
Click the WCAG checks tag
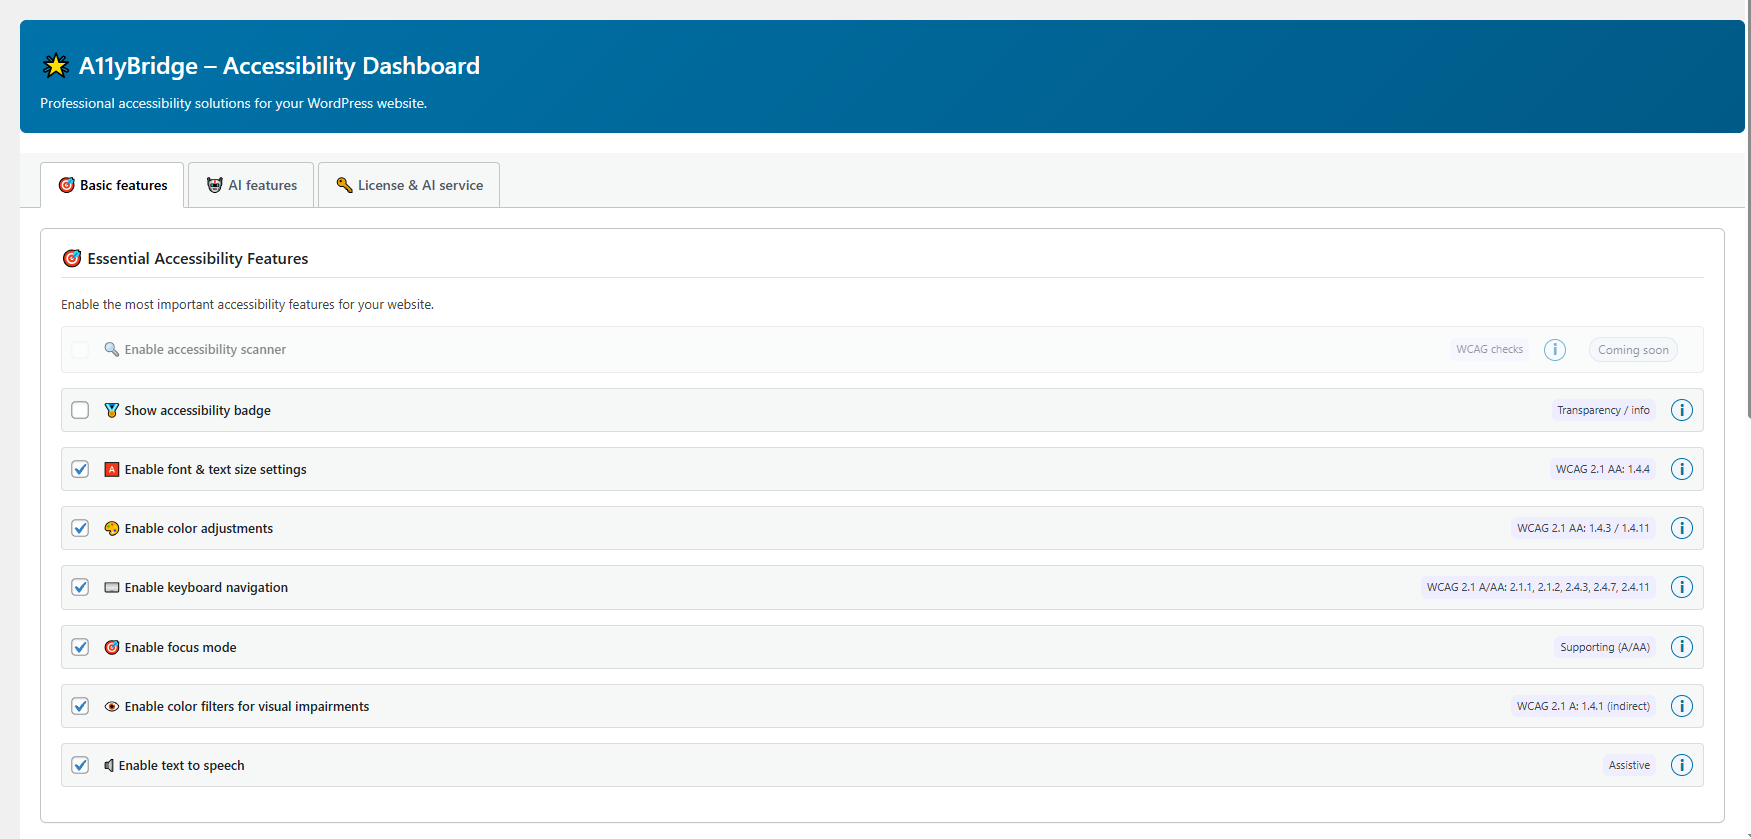click(1489, 349)
